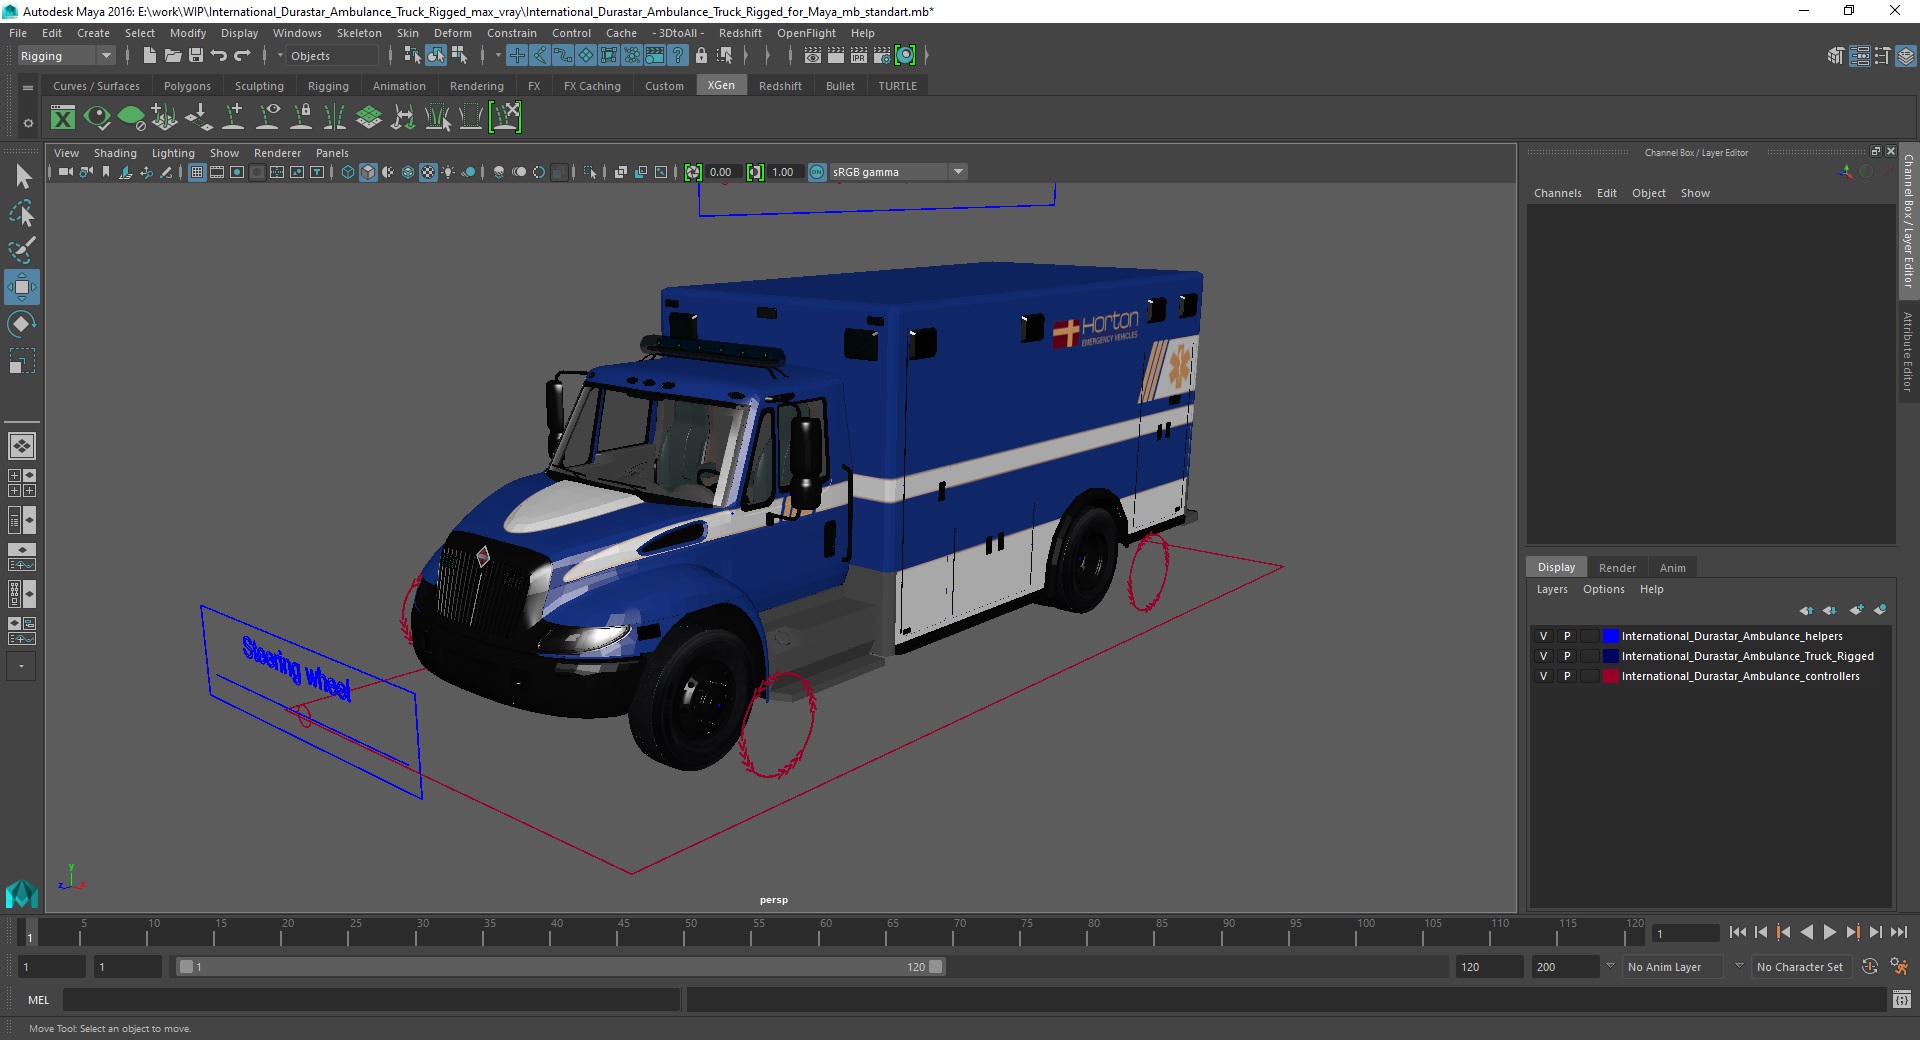Click the lock selection padlock icon

(x=701, y=56)
